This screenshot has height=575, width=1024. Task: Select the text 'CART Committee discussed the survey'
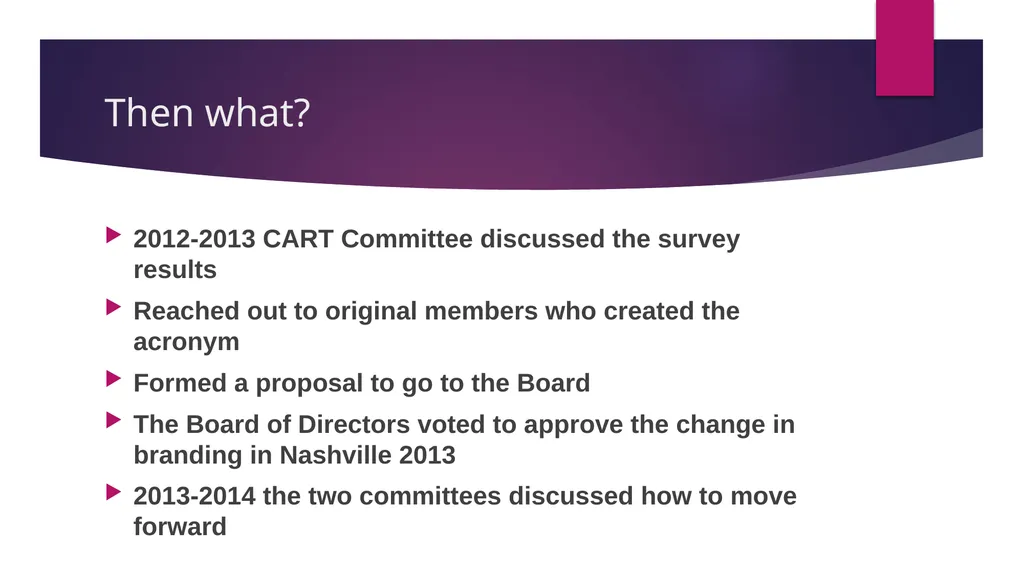pyautogui.click(x=501, y=239)
